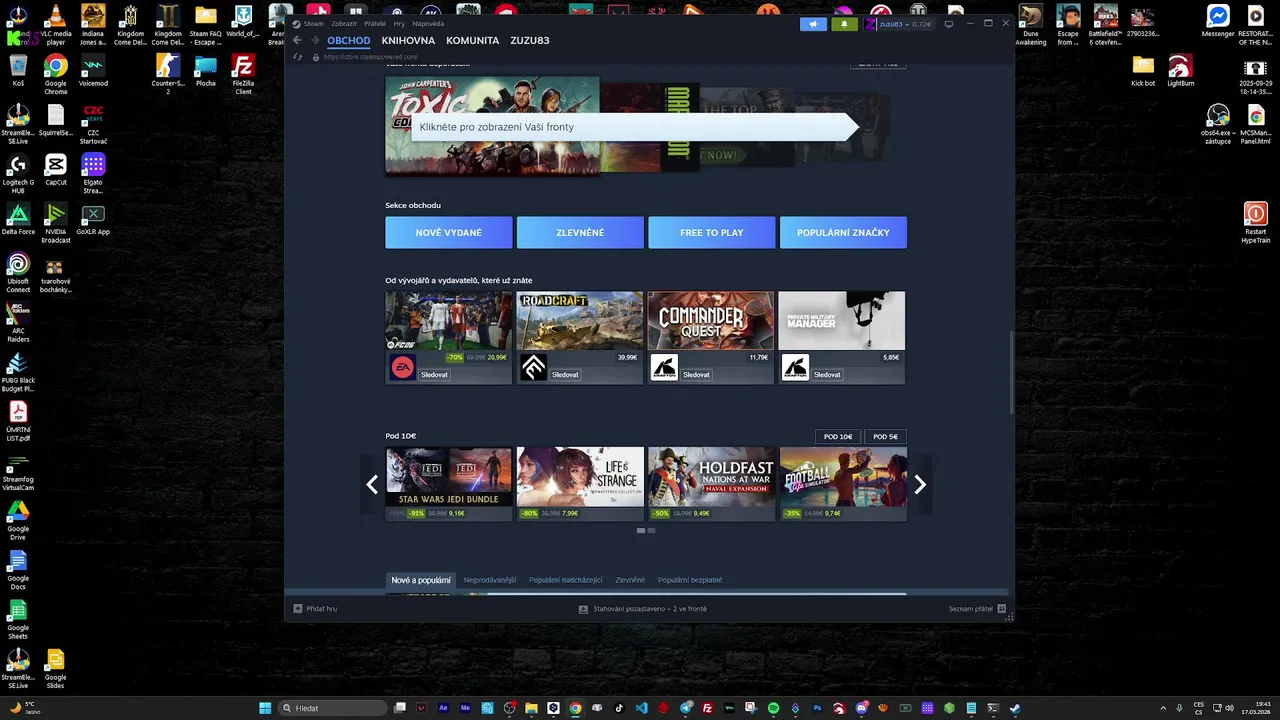The image size is (1280, 720).
Task: Click the POPULÁRNÍ ZNAČKY button
Action: [x=843, y=232]
